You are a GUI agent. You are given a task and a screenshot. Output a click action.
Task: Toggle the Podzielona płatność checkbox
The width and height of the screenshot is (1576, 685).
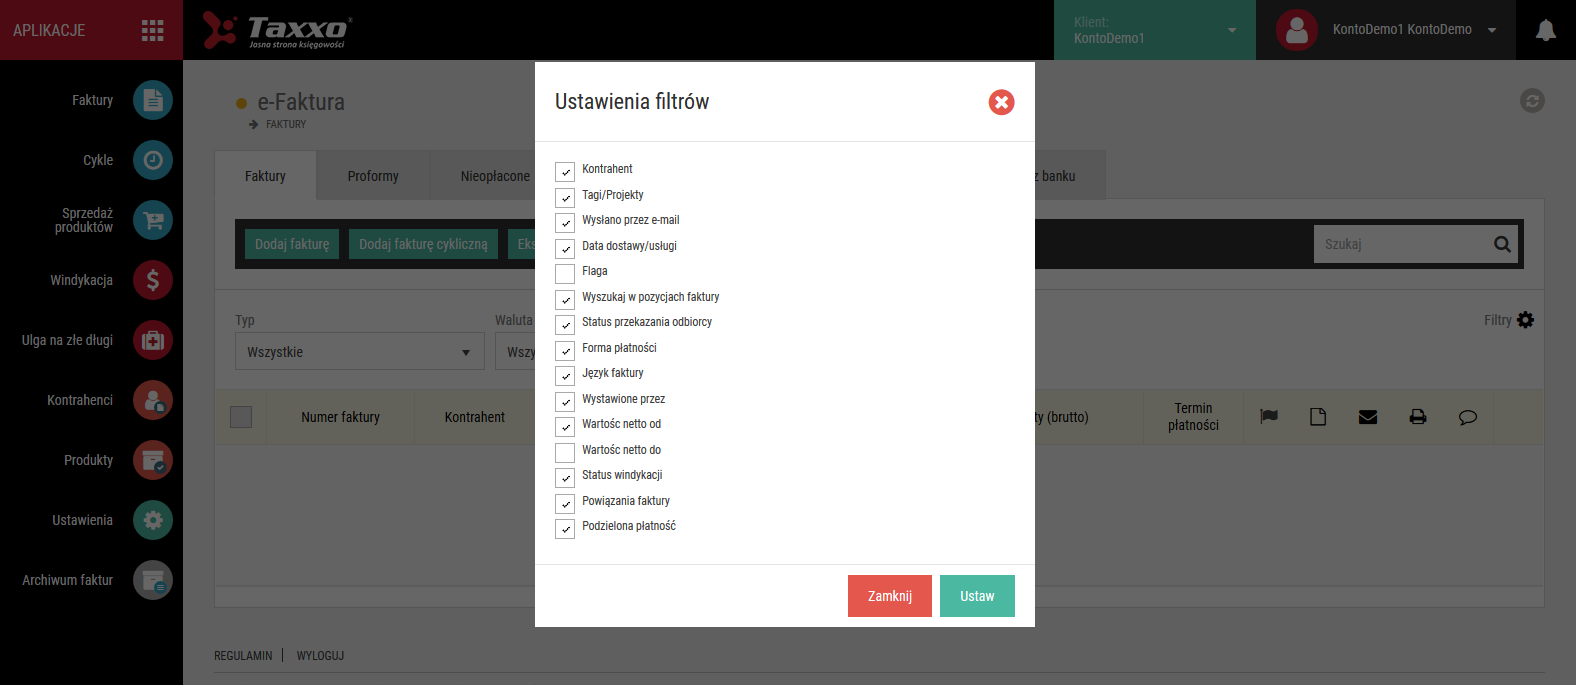click(565, 529)
